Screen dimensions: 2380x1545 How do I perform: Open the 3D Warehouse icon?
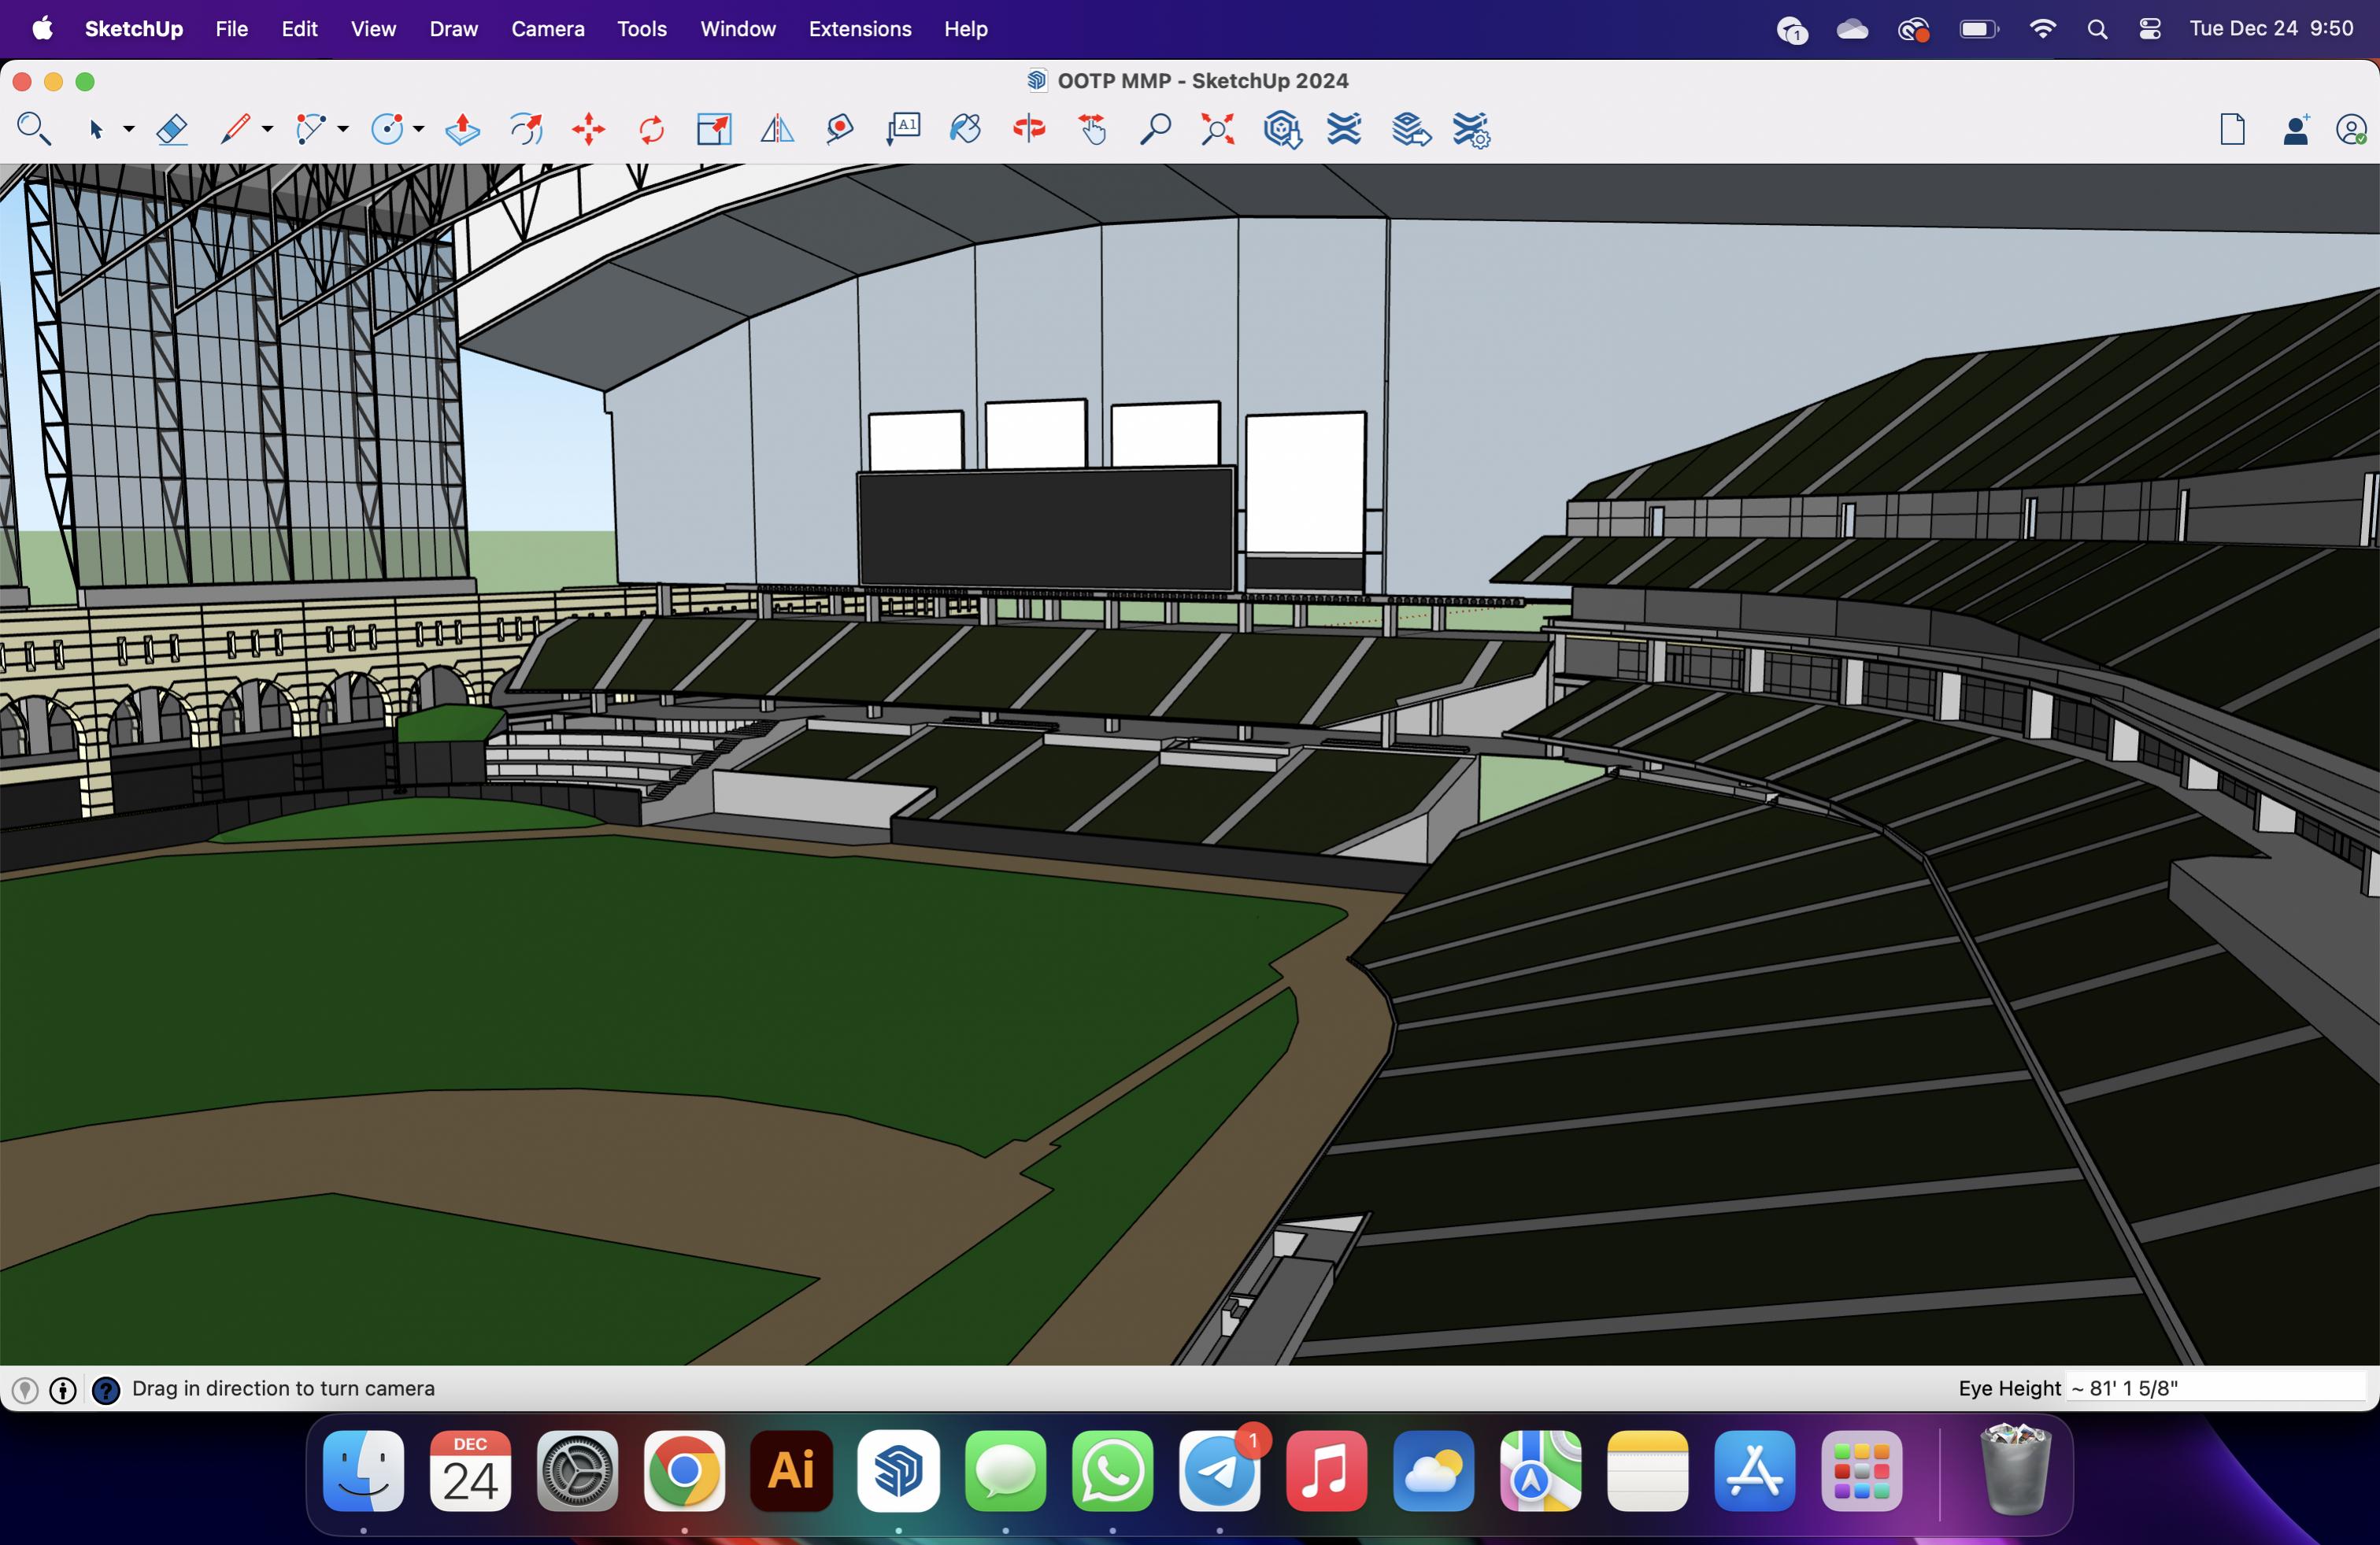click(1282, 129)
